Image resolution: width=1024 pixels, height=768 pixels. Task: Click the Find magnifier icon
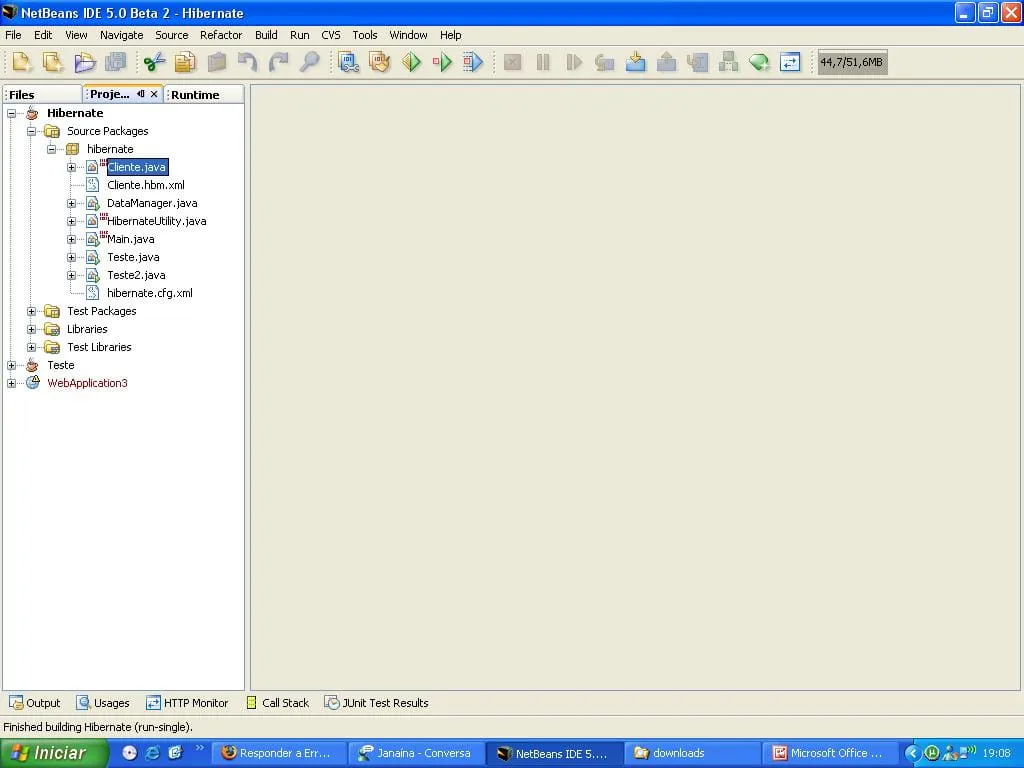[x=310, y=63]
